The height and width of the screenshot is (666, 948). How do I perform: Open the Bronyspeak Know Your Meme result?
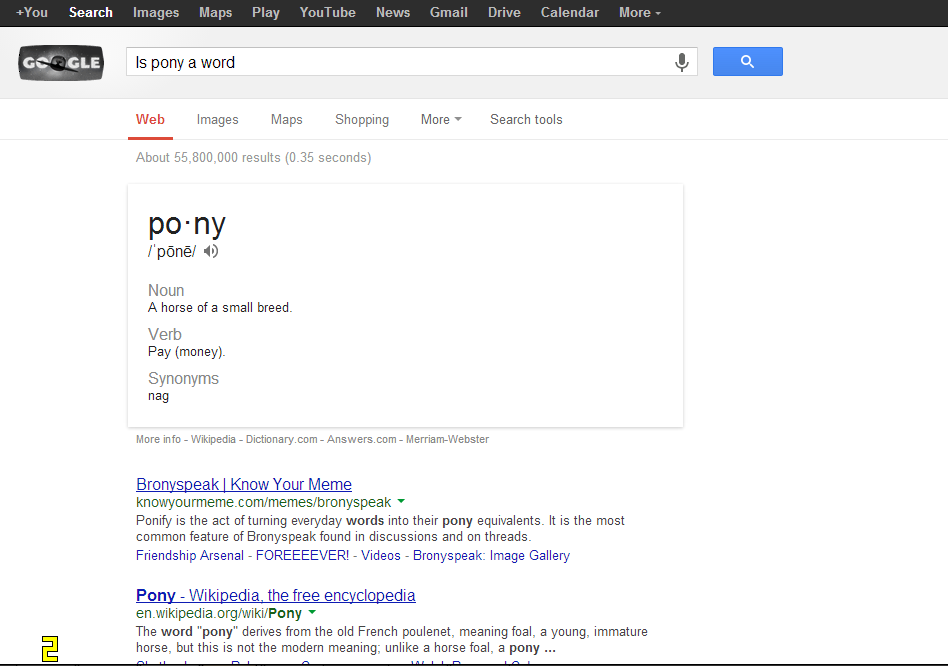244,484
